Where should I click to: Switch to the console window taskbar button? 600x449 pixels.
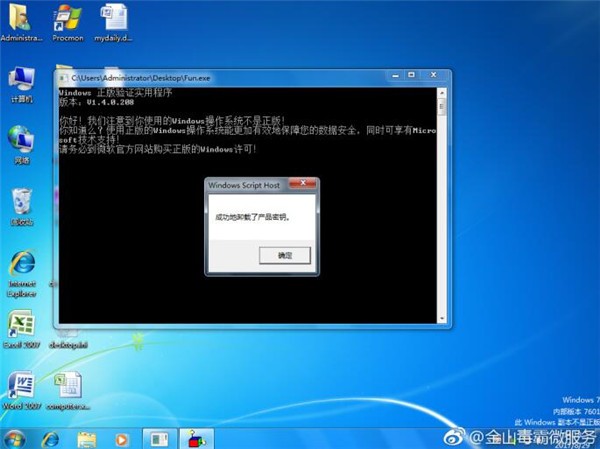click(x=160, y=439)
